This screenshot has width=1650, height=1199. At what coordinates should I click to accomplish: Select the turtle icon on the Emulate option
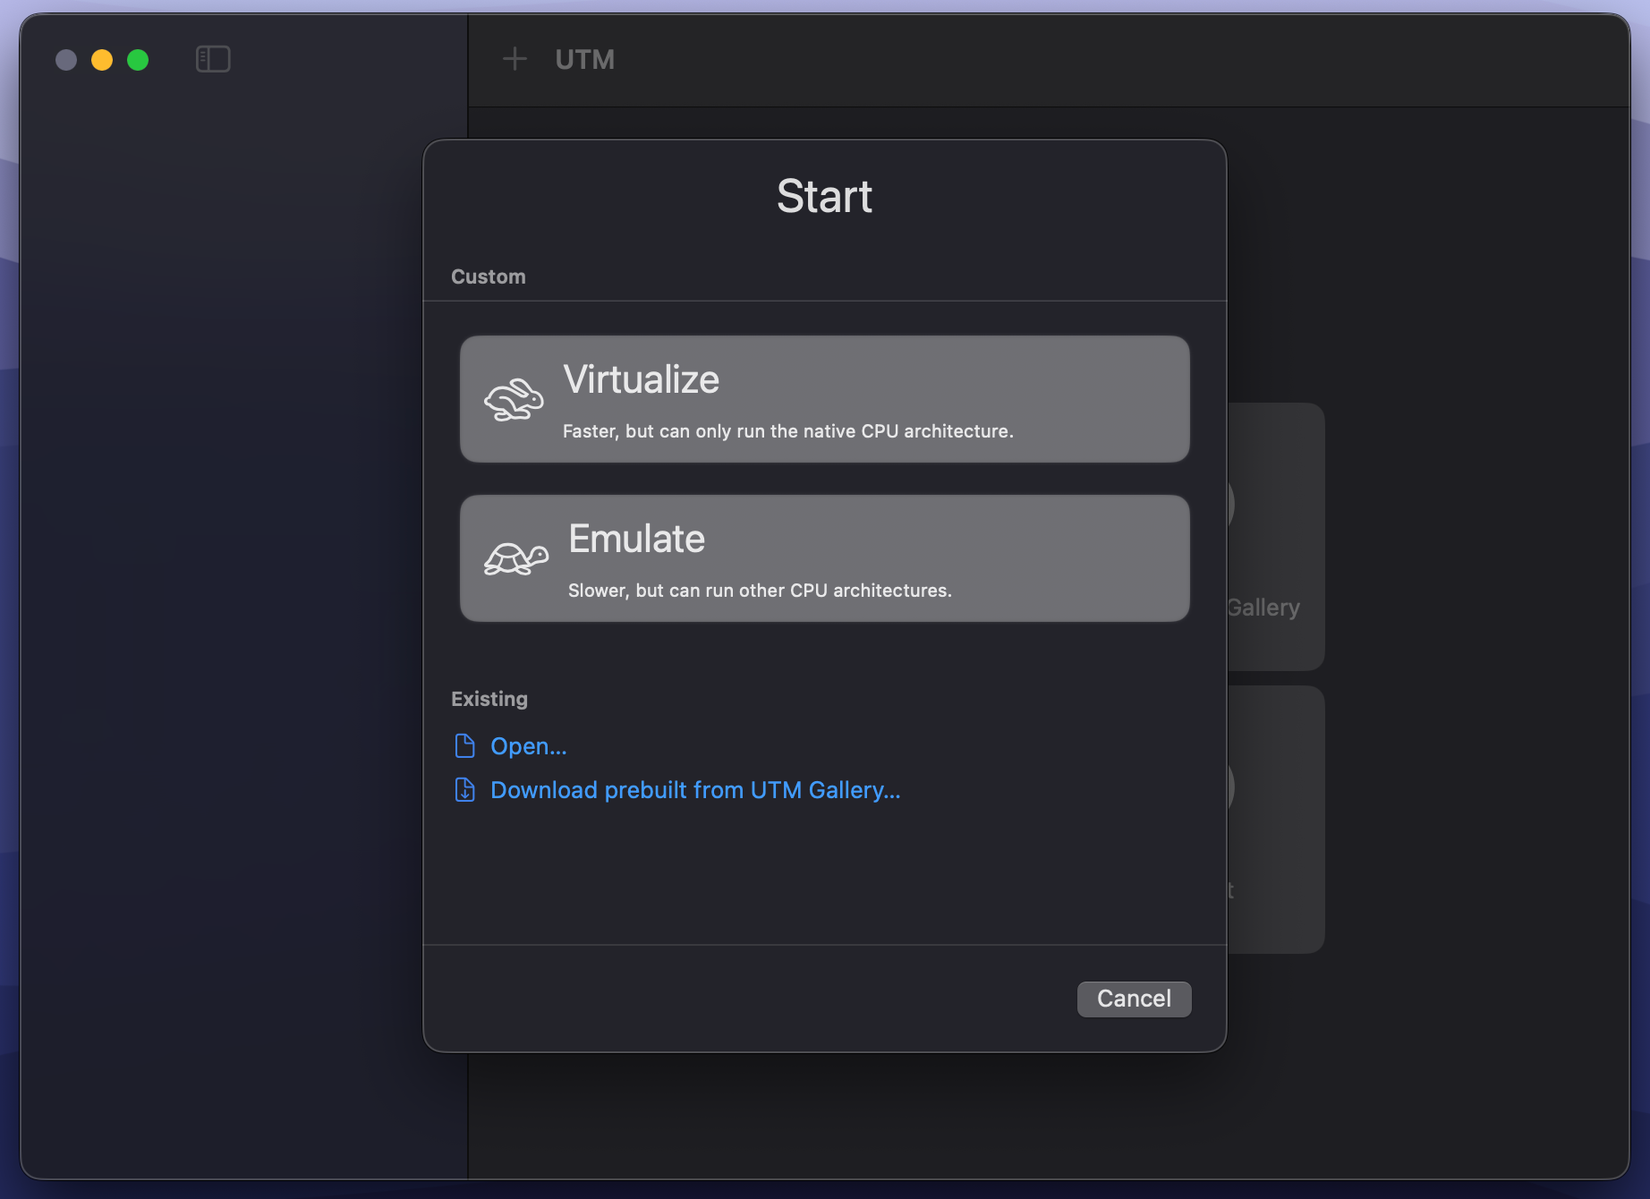pyautogui.click(x=514, y=559)
